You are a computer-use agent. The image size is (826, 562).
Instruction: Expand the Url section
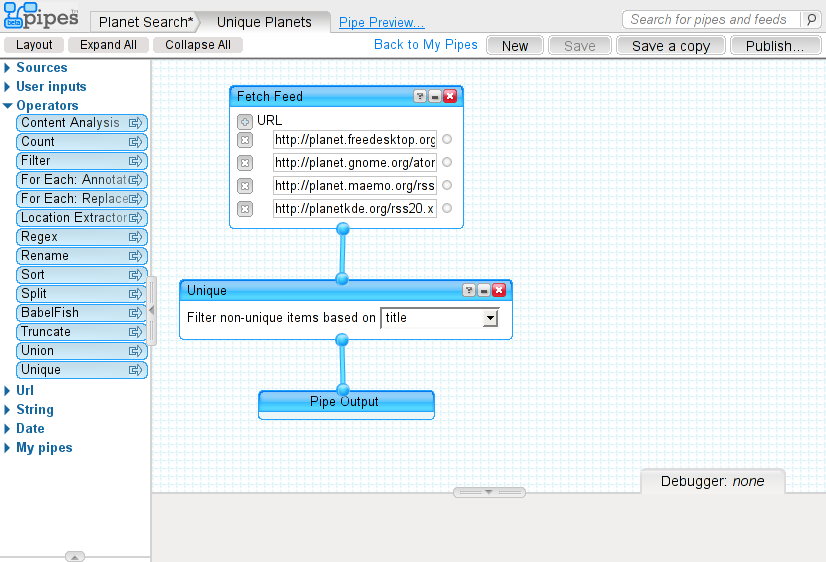tap(7, 391)
